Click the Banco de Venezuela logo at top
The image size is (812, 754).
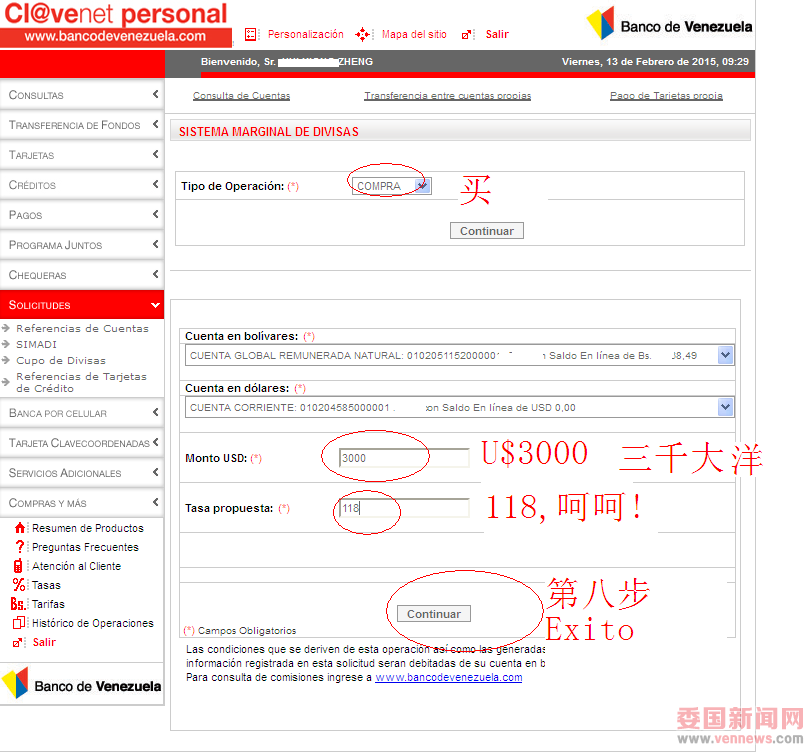point(669,24)
